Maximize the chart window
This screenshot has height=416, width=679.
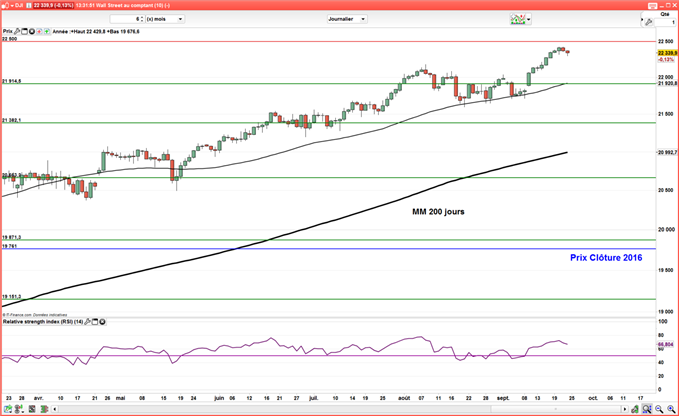(668, 5)
